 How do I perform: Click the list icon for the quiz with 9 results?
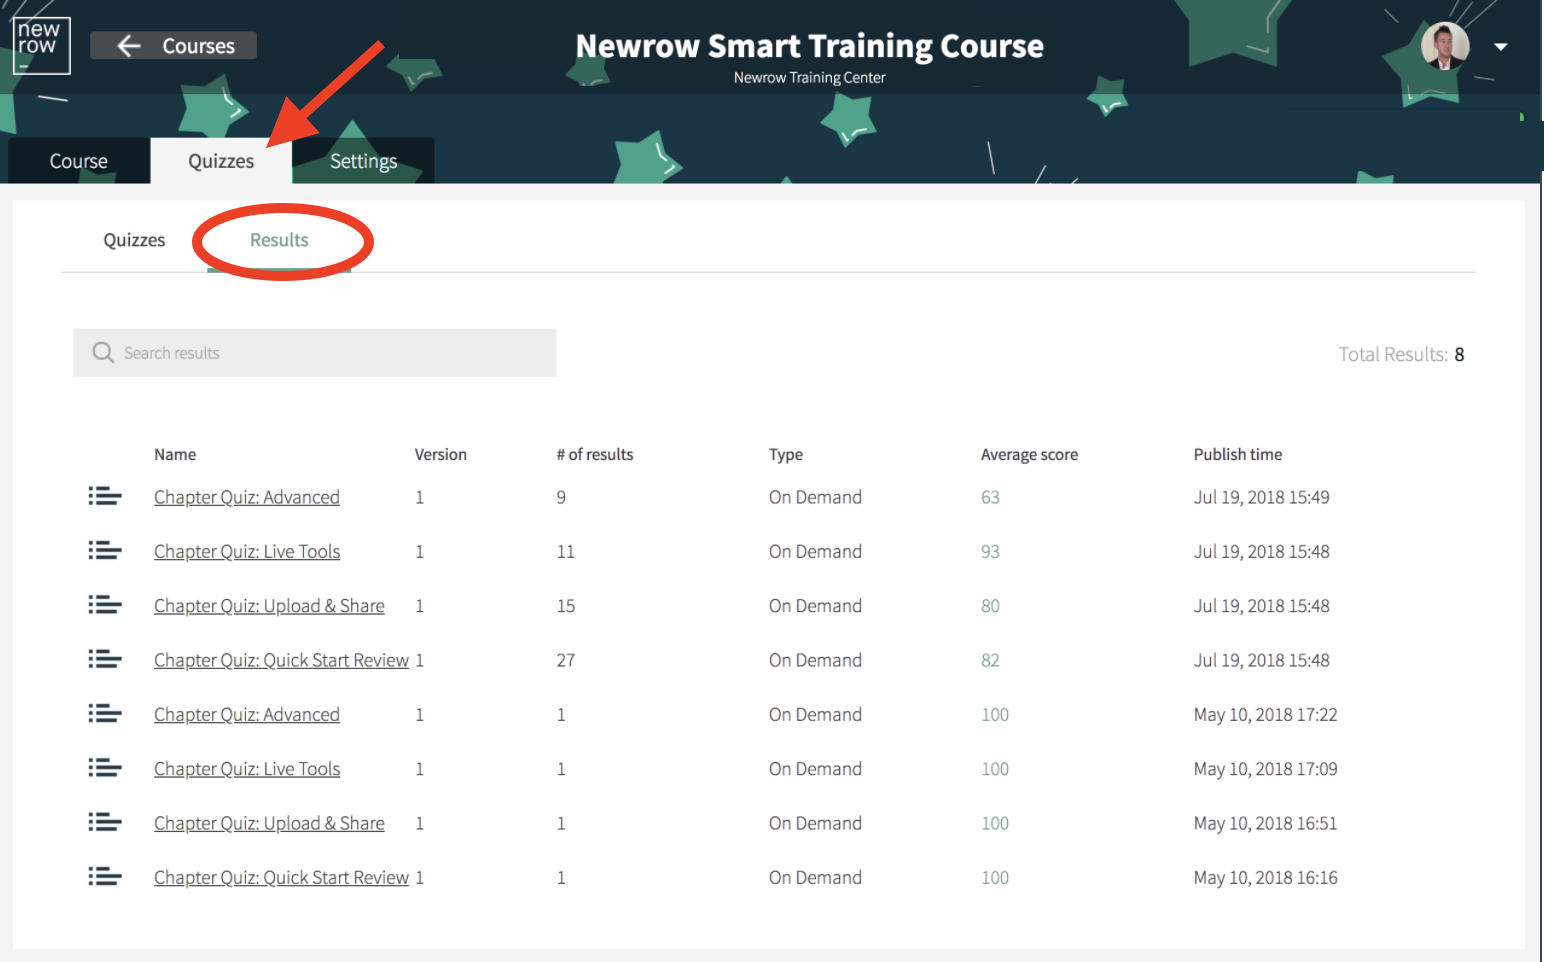(105, 497)
